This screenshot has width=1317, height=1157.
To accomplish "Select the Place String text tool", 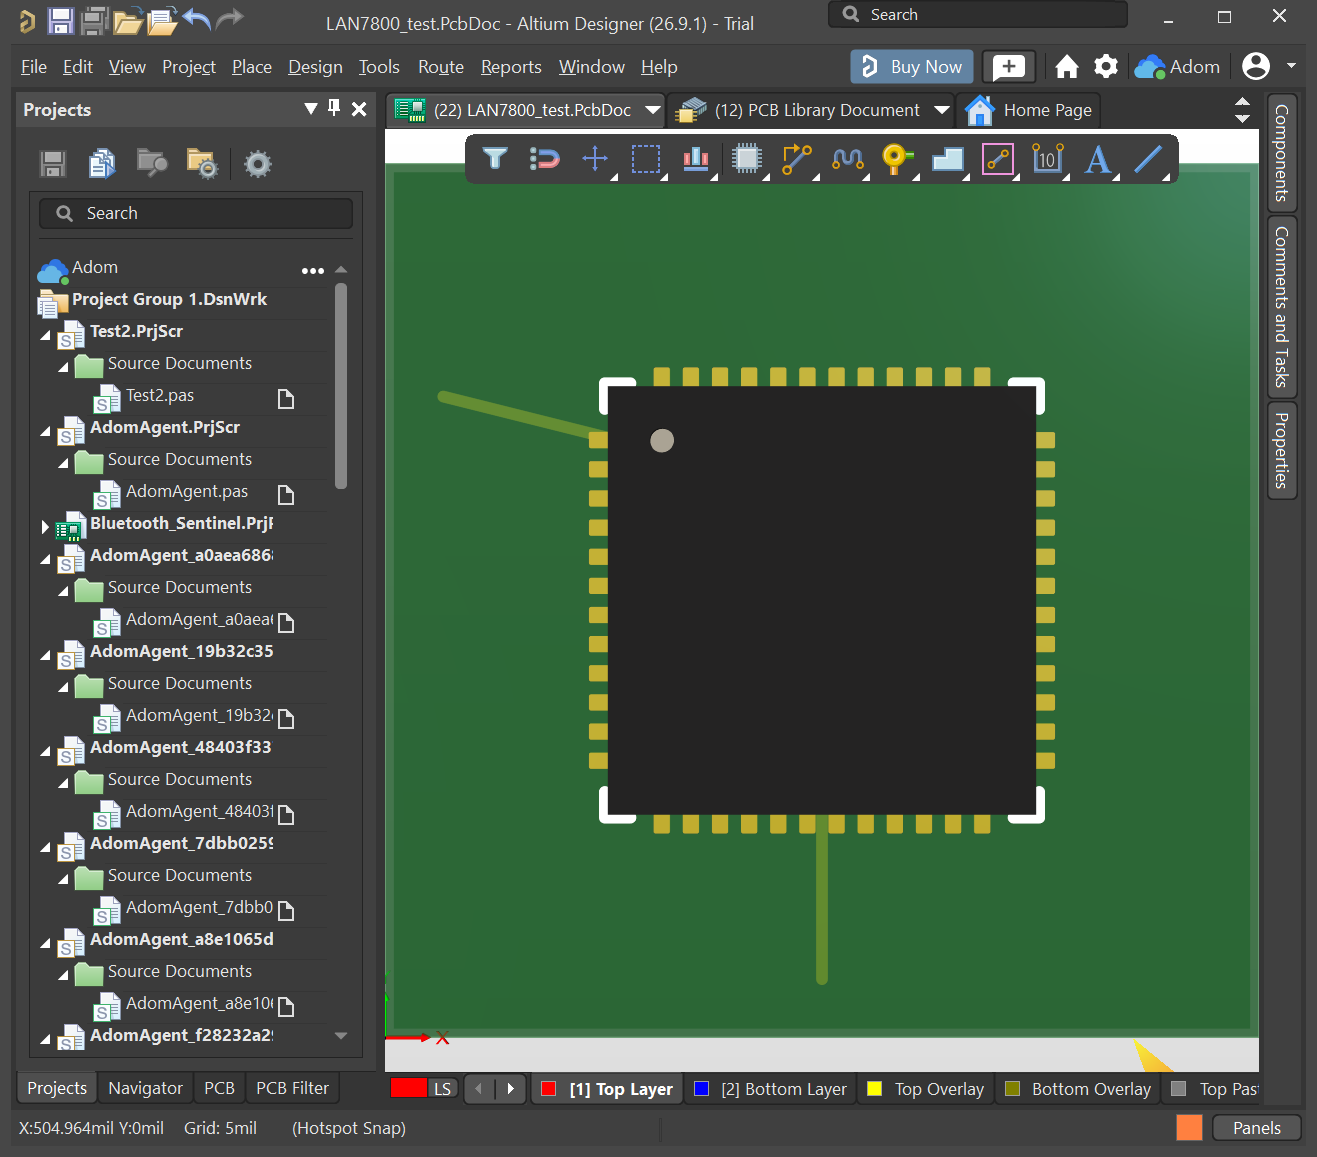I will pyautogui.click(x=1098, y=159).
